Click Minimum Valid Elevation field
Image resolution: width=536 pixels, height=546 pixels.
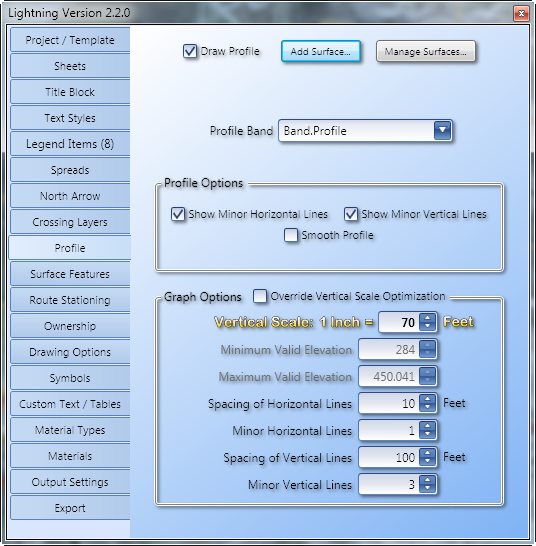point(389,349)
